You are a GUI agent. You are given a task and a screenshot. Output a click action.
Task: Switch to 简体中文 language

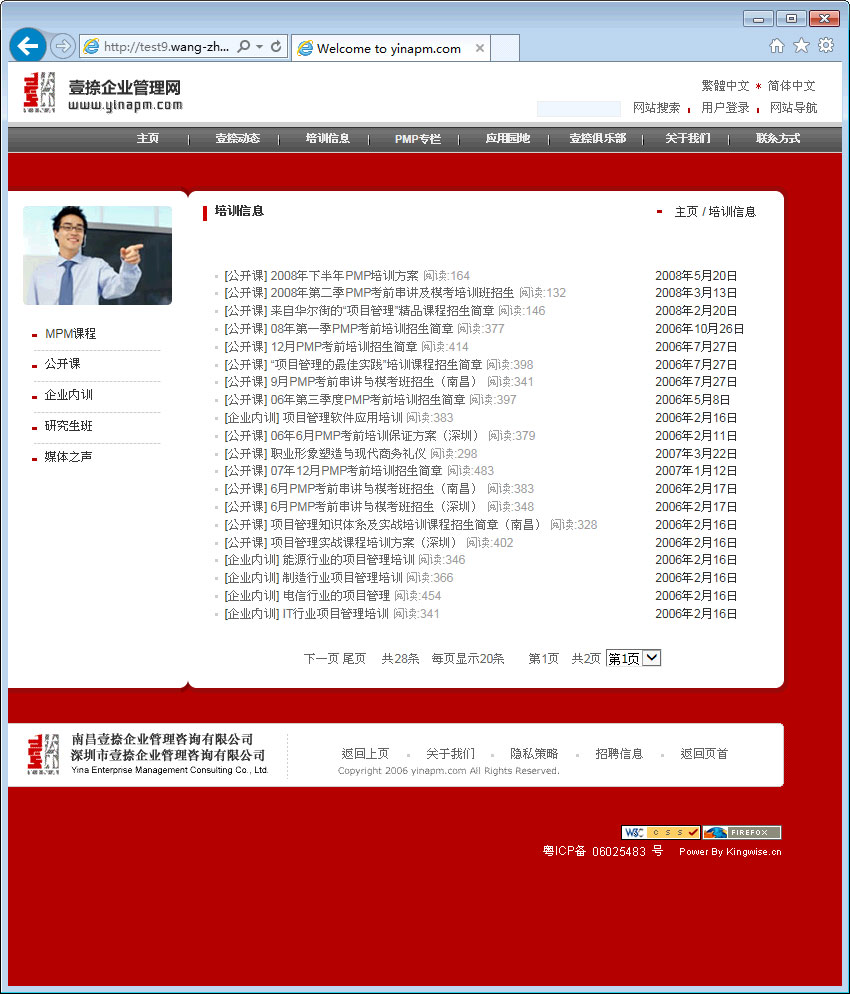(791, 86)
